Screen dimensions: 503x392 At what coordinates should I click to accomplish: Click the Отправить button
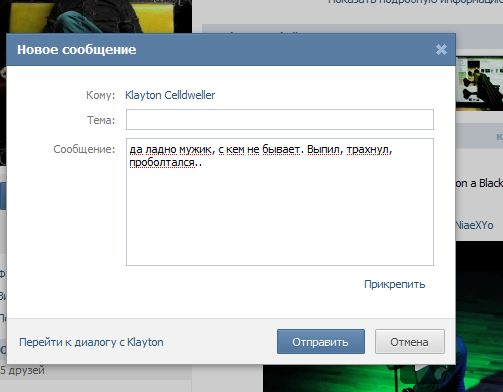tap(321, 342)
